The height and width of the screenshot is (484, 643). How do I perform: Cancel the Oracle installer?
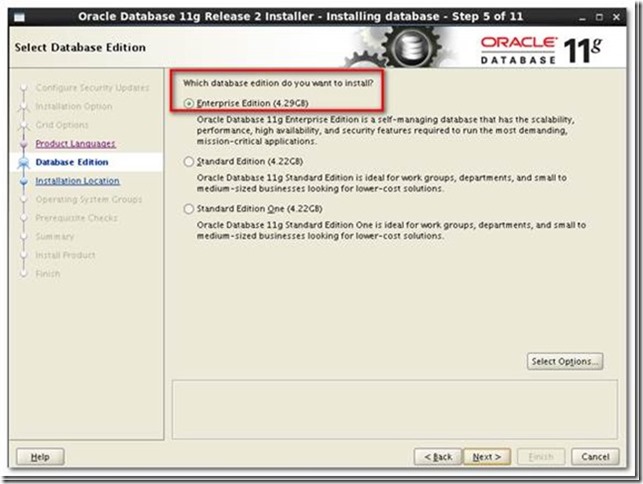pyautogui.click(x=595, y=457)
